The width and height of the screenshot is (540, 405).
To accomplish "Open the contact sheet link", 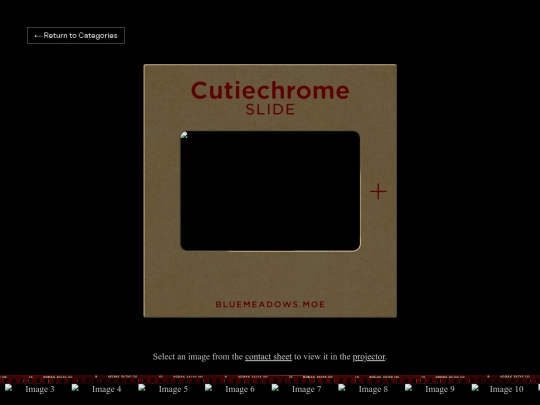I will pyautogui.click(x=268, y=357).
